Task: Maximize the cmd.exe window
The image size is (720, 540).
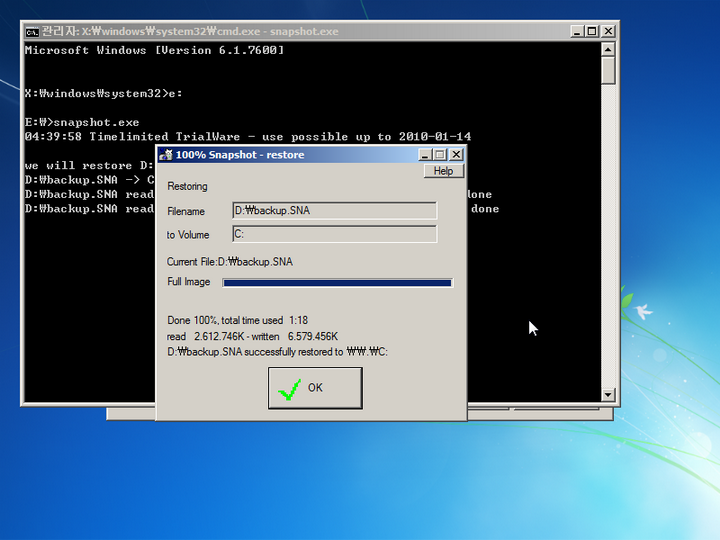Action: [x=592, y=31]
